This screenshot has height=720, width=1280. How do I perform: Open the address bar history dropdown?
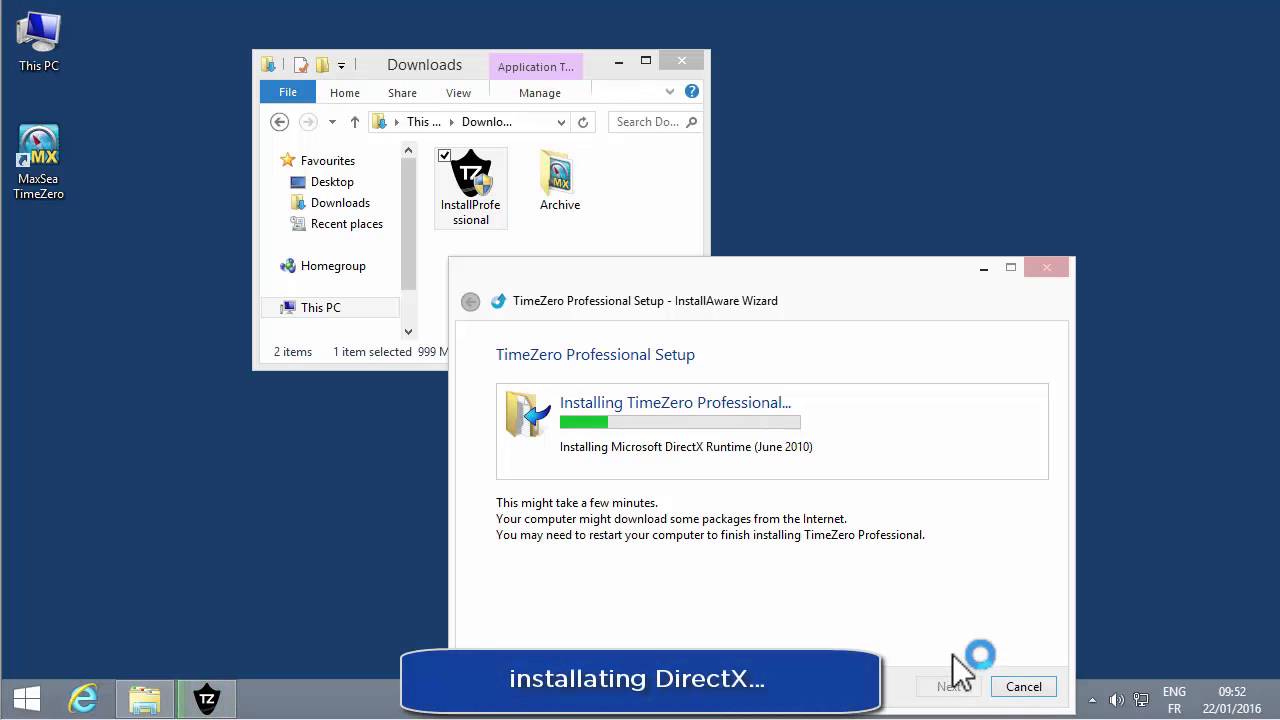tap(561, 122)
